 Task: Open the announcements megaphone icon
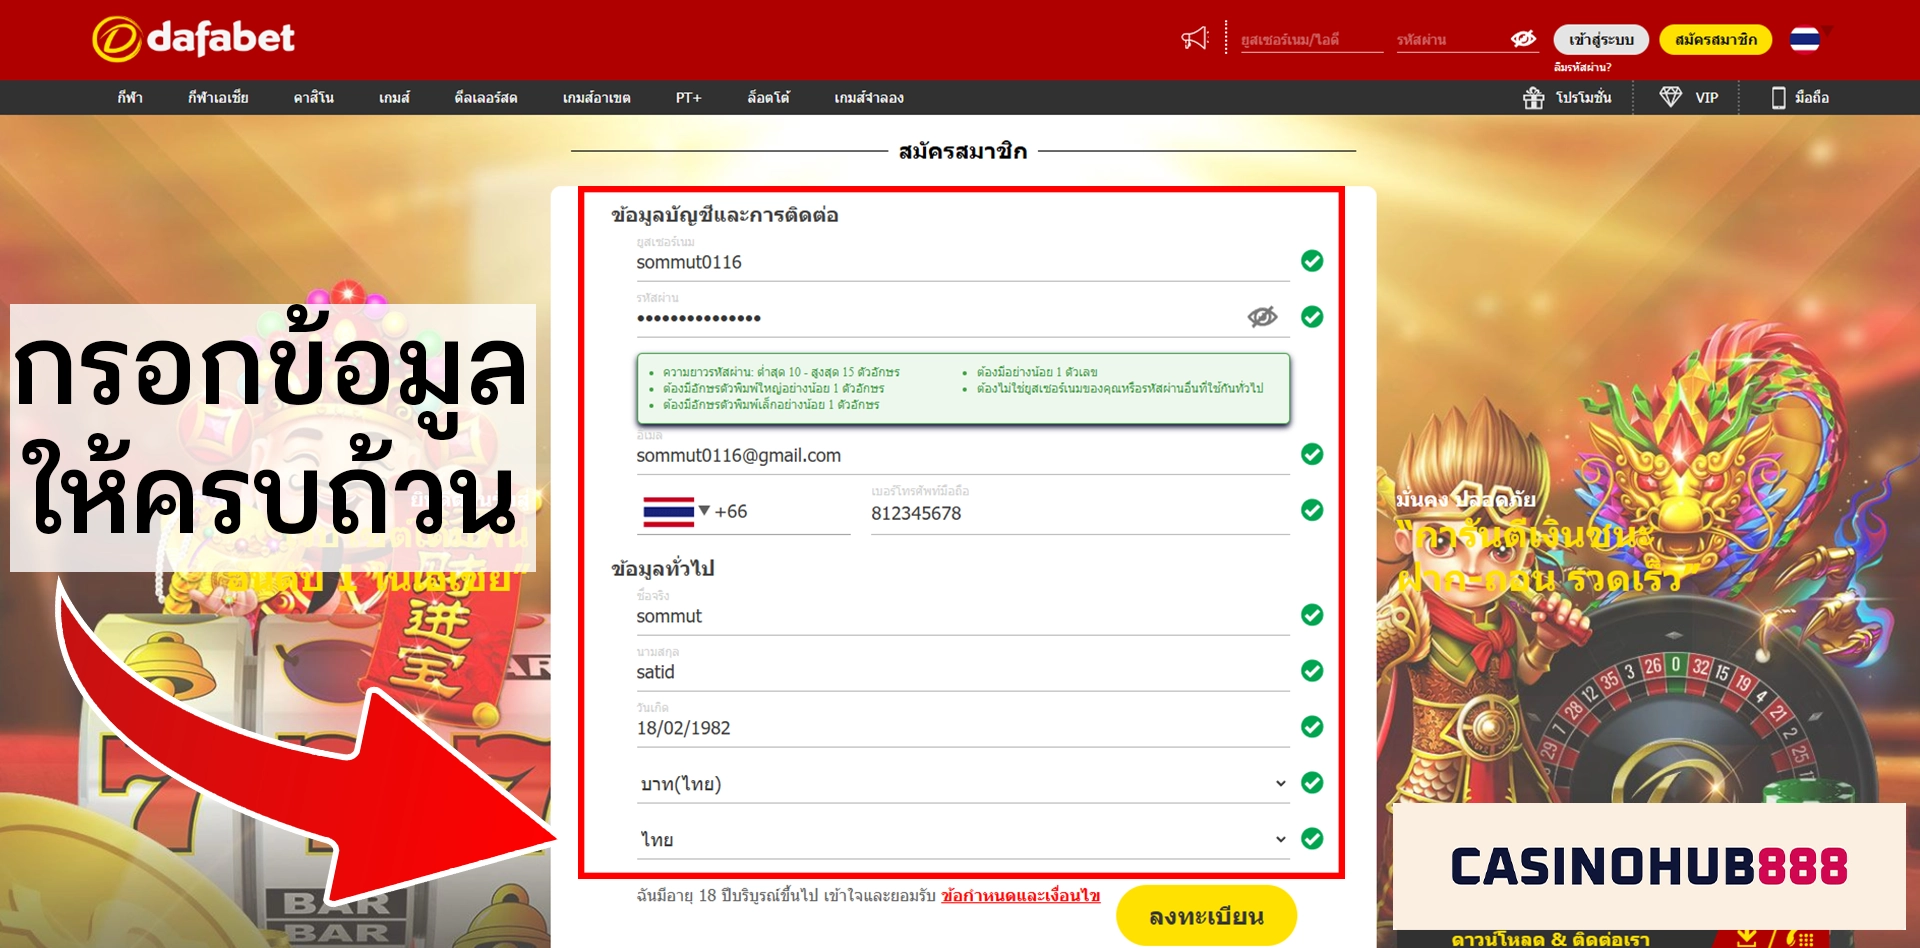point(1195,38)
